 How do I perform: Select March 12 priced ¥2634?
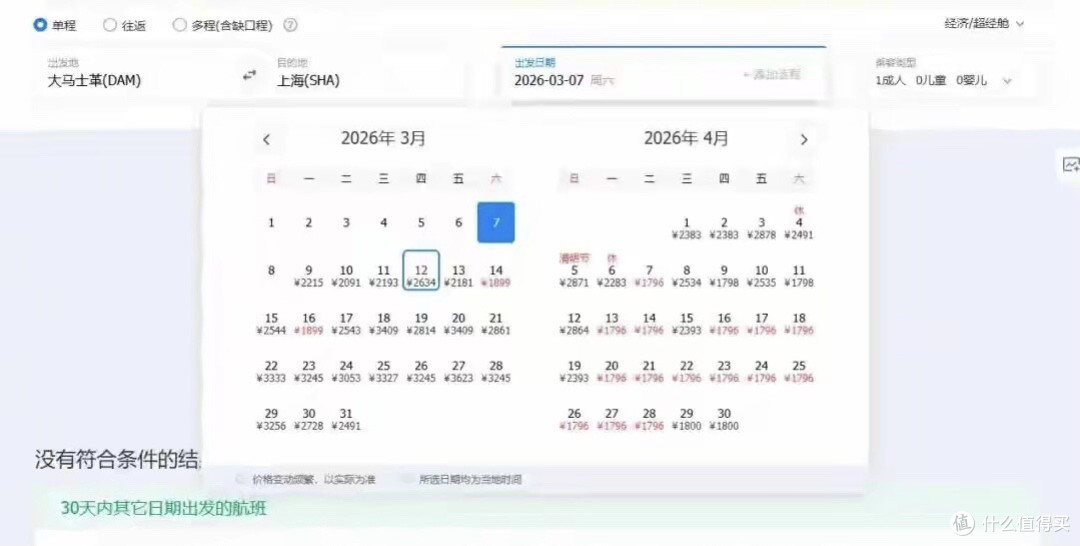coord(421,270)
